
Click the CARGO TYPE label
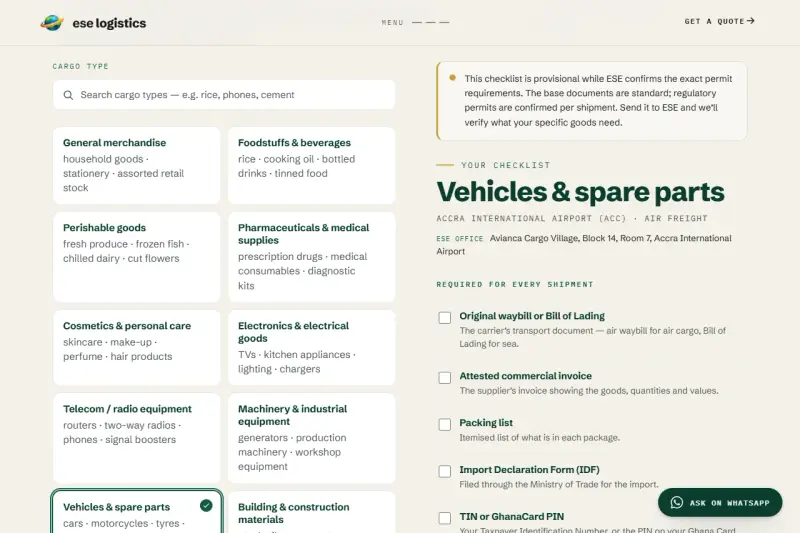click(81, 66)
